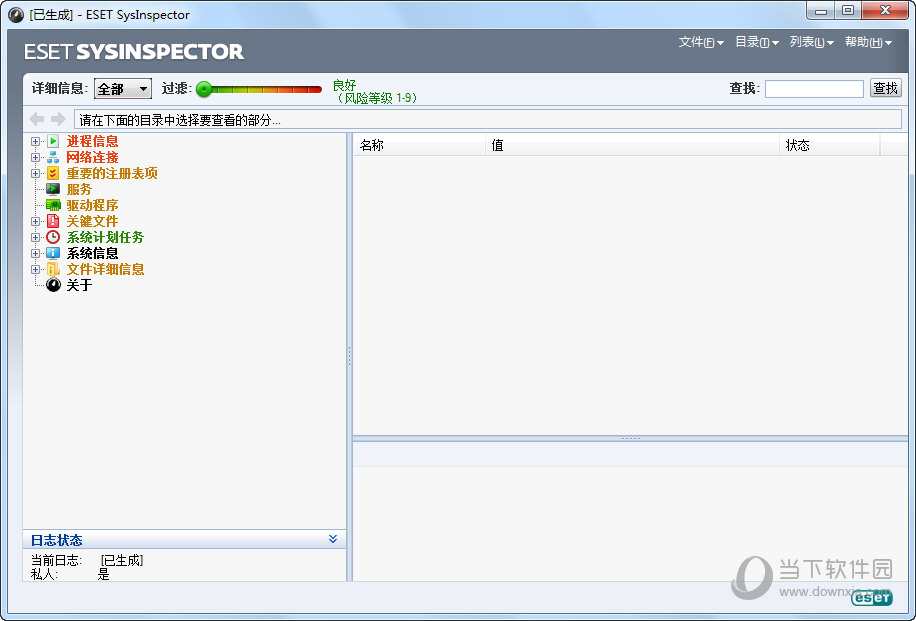The image size is (916, 621).
Task: Click the back navigation arrow
Action: tap(37, 119)
